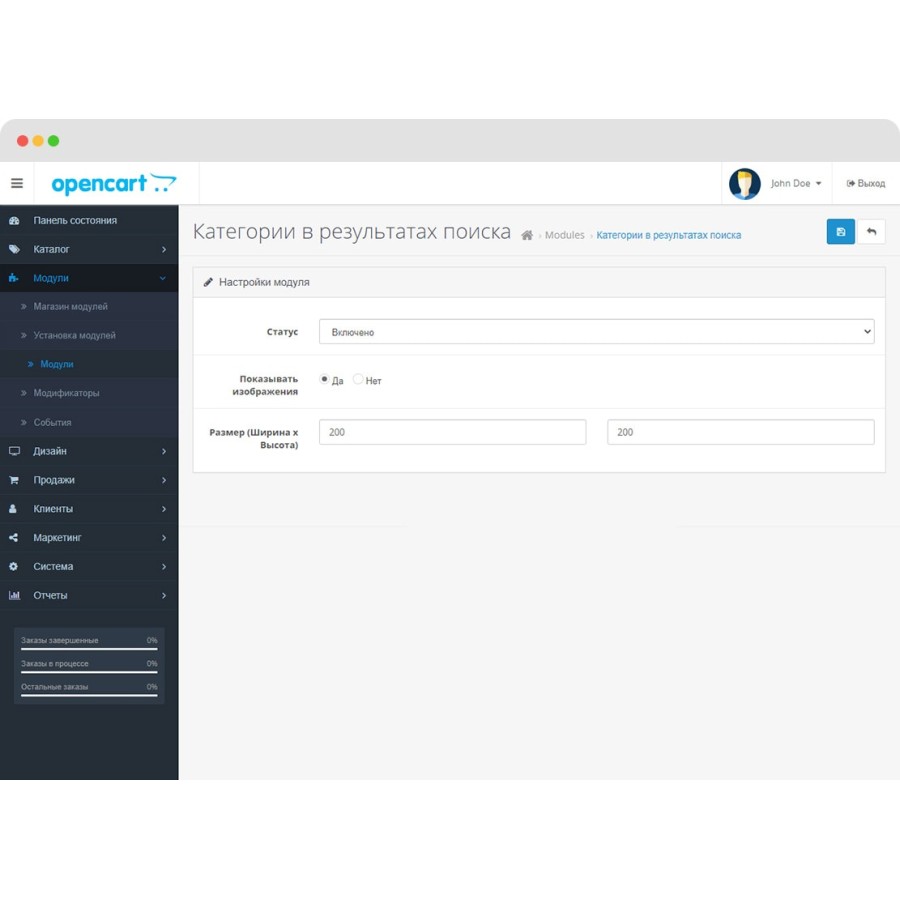Select the highlighted Модули submenu item
900x900 pixels.
click(89, 364)
